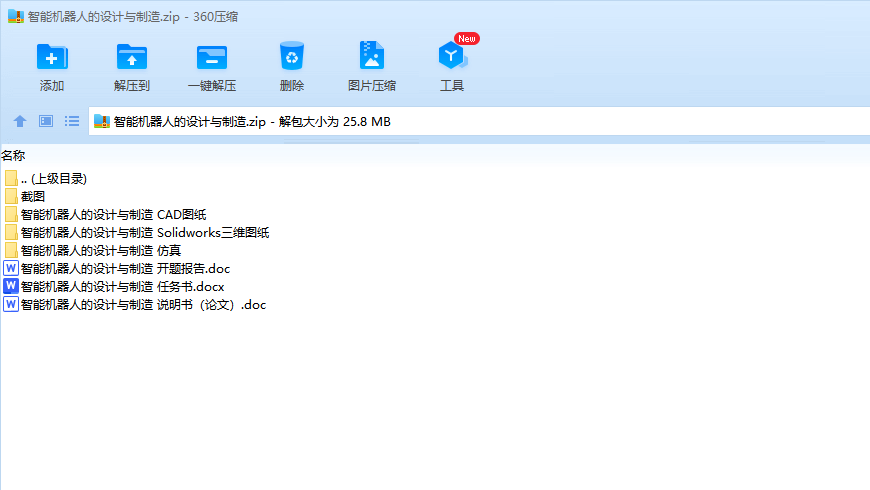The height and width of the screenshot is (490, 870).
Task: Click the folder icon of 截图
Action: 11,196
